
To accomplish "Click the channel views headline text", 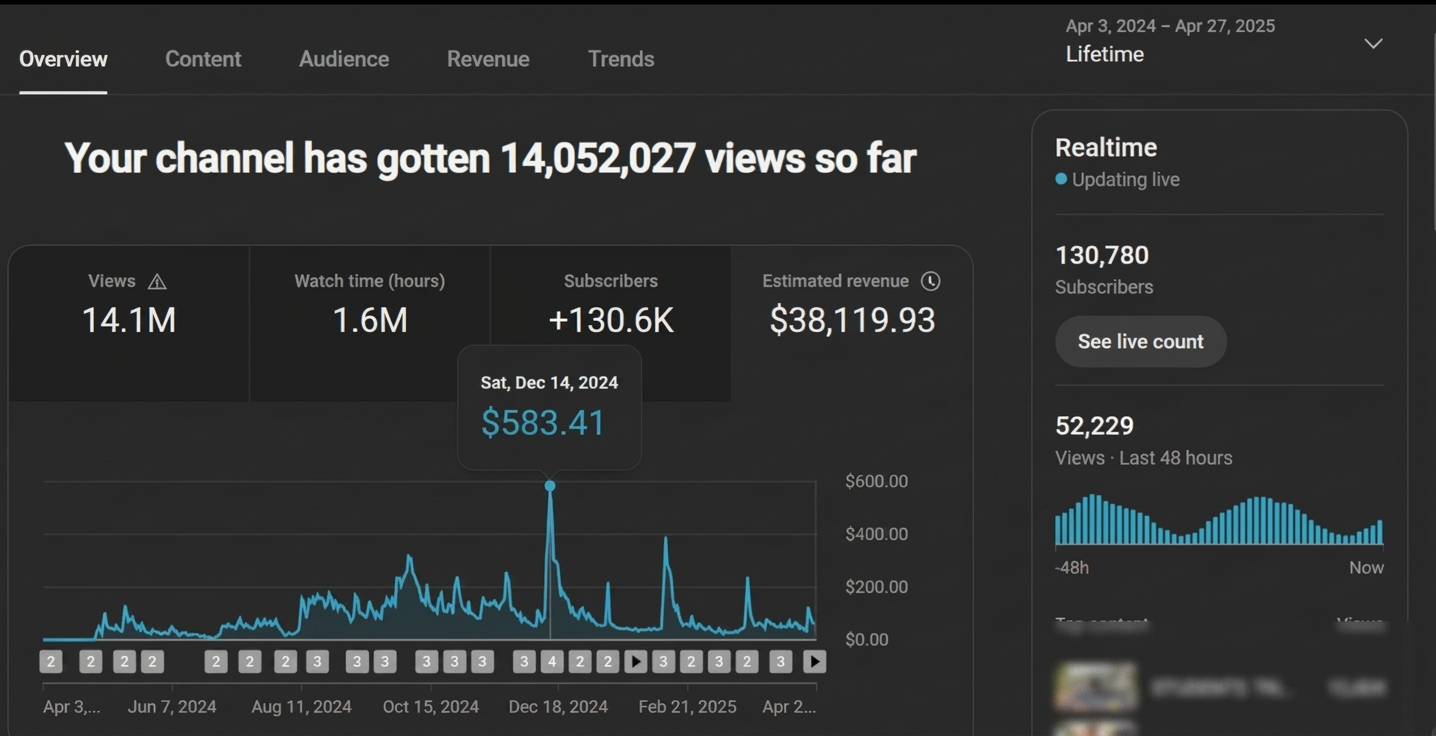I will pyautogui.click(x=490, y=158).
